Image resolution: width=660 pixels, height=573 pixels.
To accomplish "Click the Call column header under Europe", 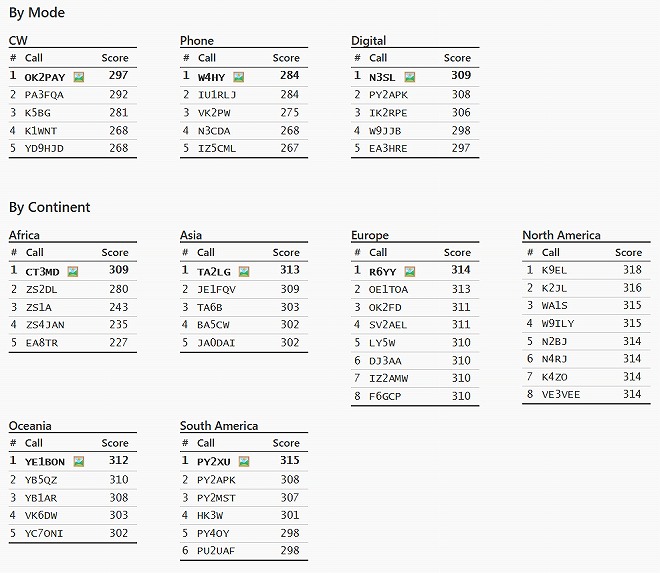I will (x=378, y=253).
